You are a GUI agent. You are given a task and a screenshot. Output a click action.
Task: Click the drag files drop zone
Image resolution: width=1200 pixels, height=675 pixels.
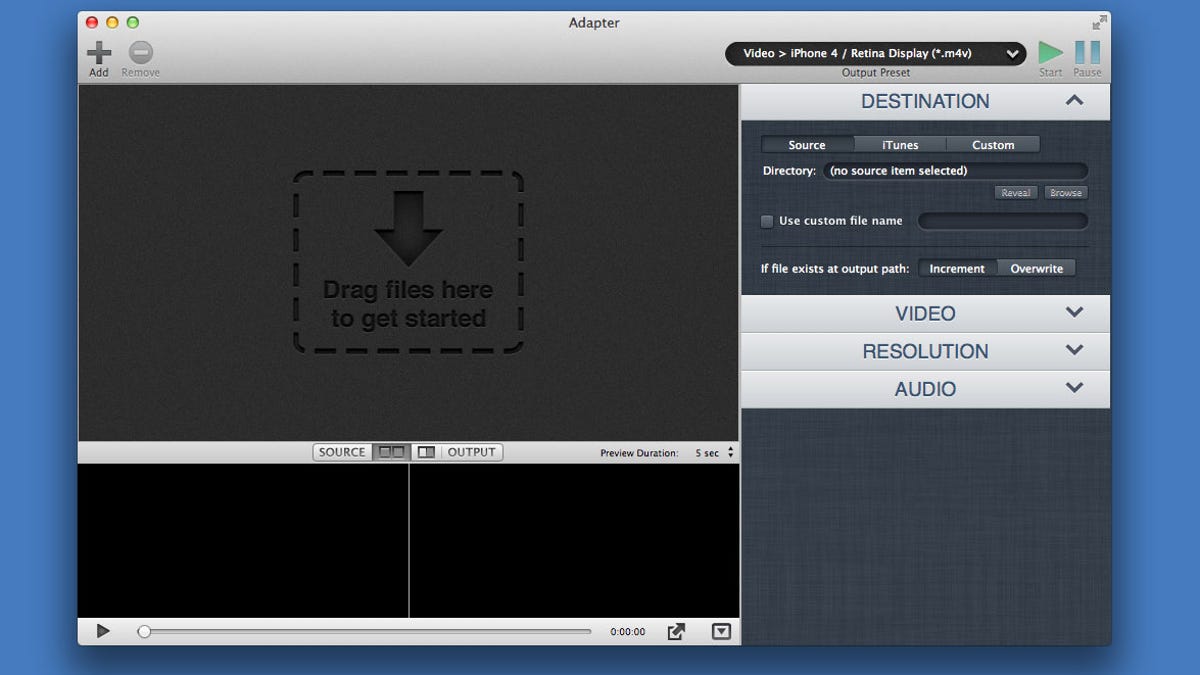(x=408, y=262)
